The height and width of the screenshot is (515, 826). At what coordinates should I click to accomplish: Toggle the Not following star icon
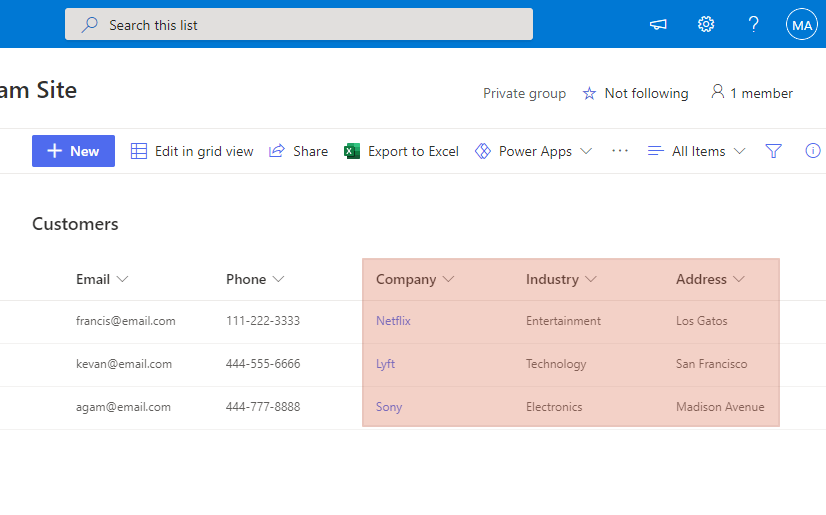click(x=589, y=94)
